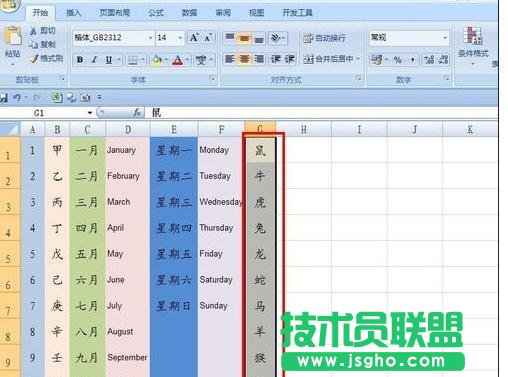The width and height of the screenshot is (508, 377).
Task: Toggle align text right
Action: (x=259, y=59)
